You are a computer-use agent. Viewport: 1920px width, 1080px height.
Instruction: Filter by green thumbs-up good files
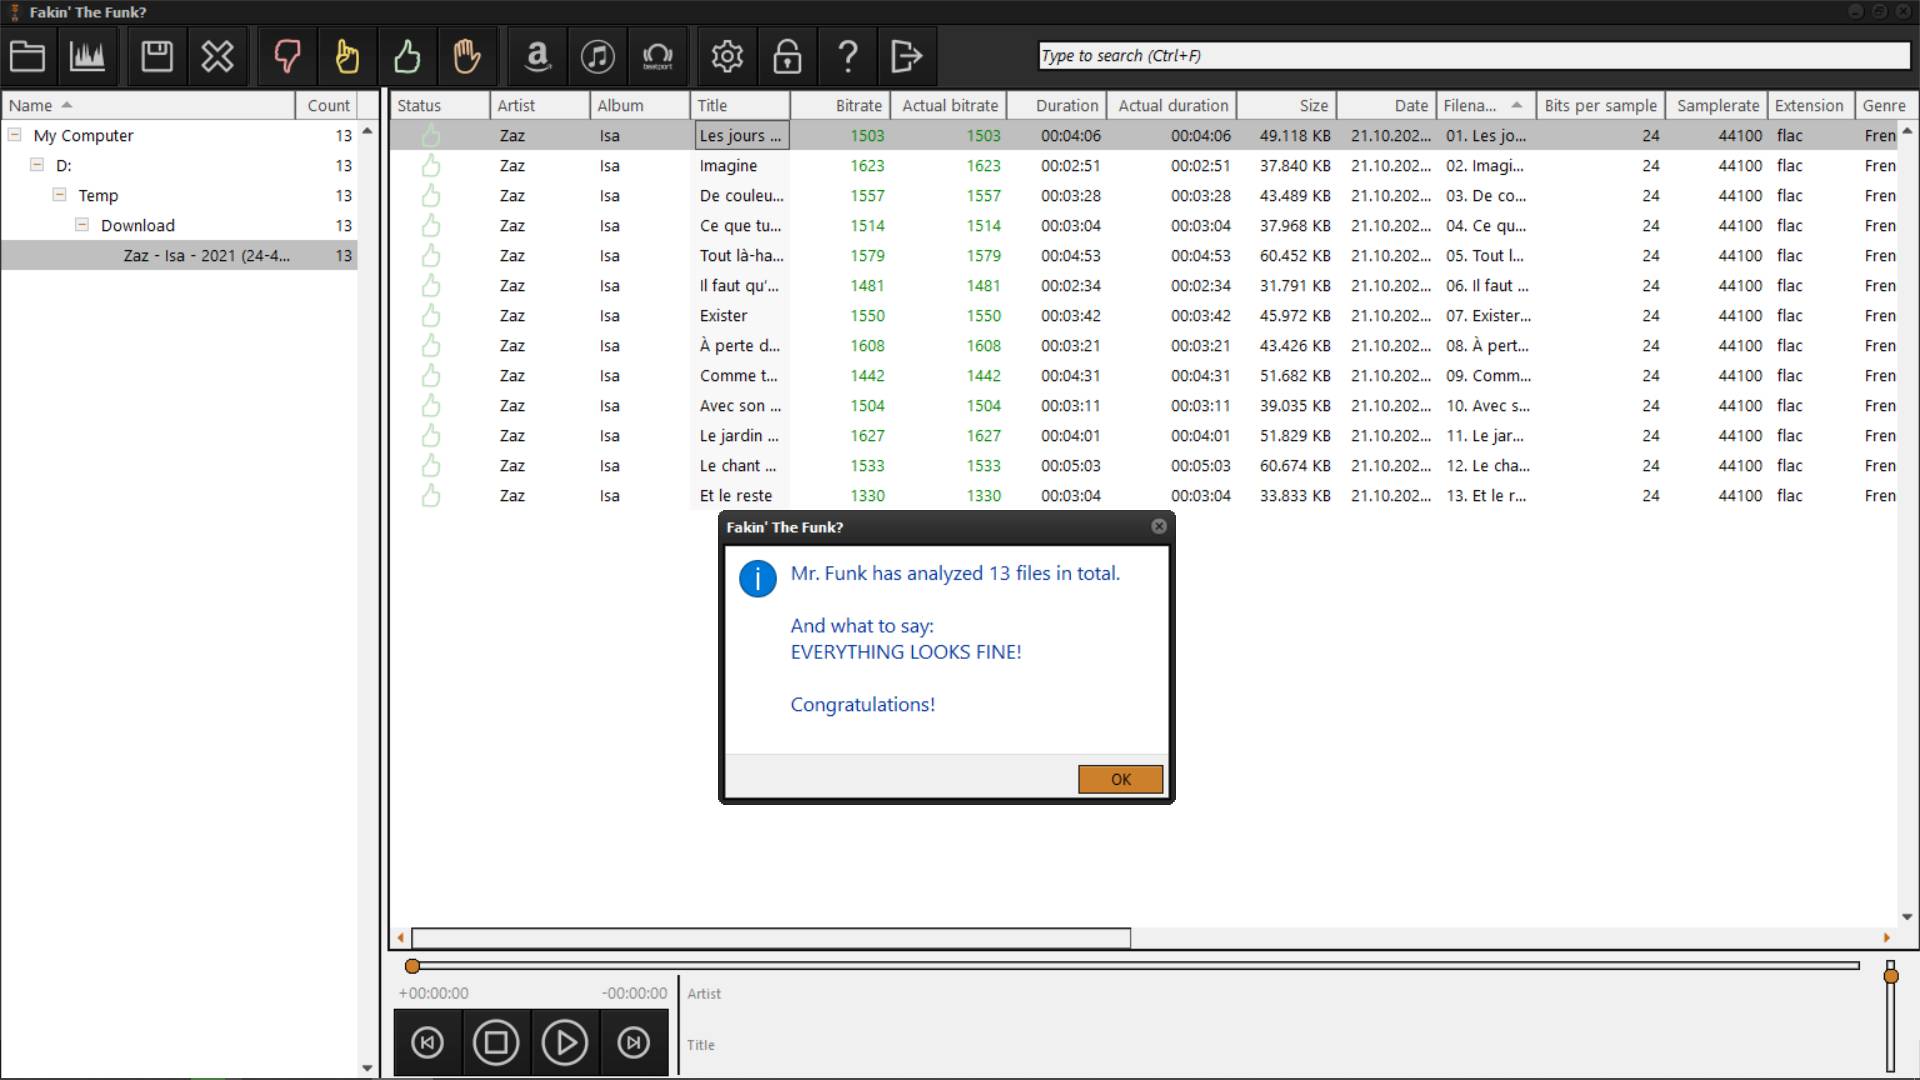[407, 56]
